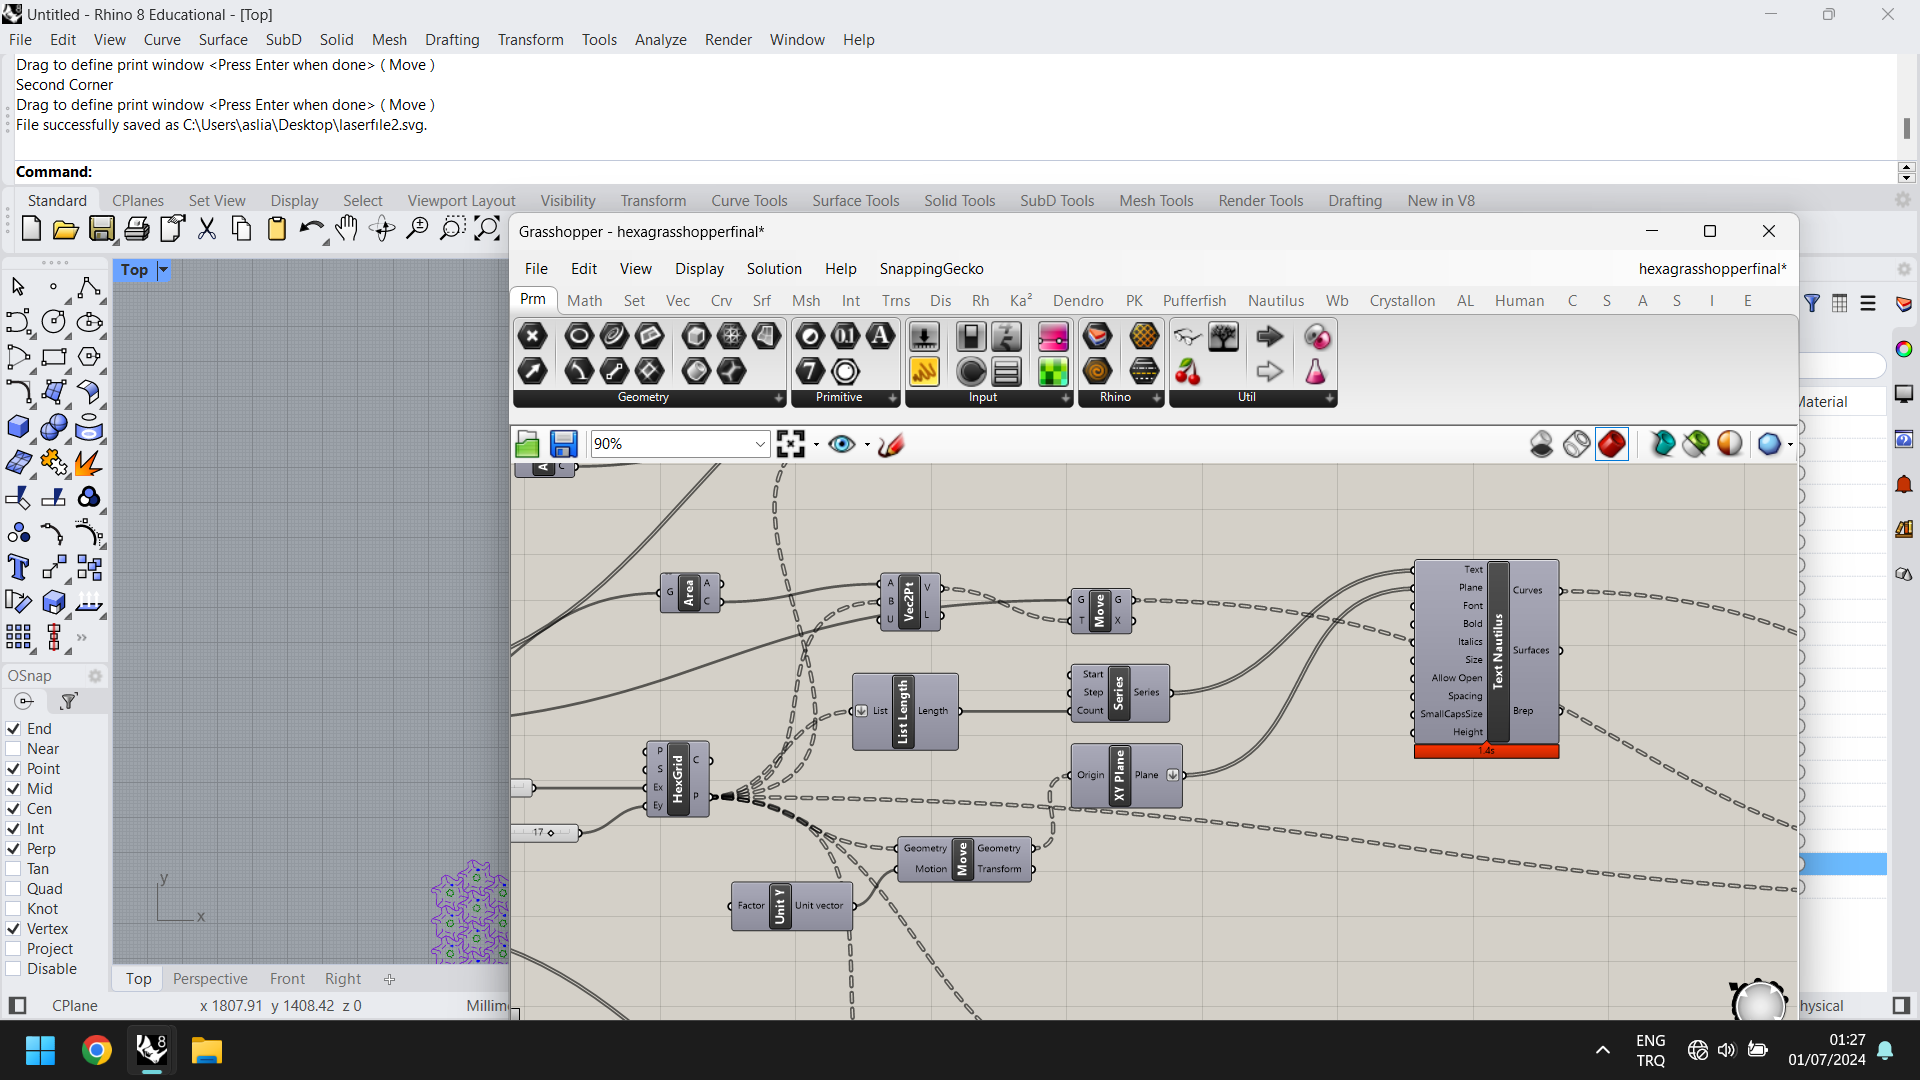Add the Point geometry parameter
This screenshot has width=1920, height=1080.
(532, 337)
